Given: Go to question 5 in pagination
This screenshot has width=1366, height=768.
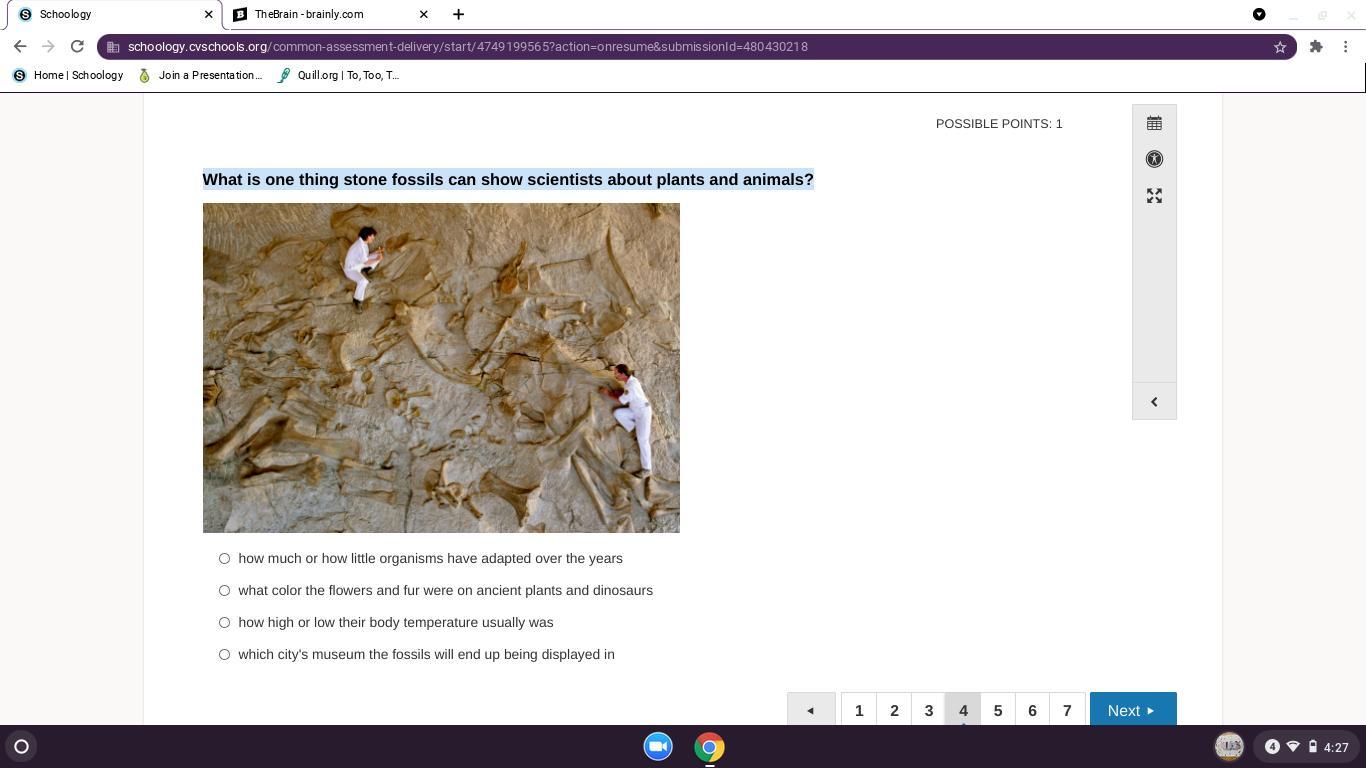Looking at the screenshot, I should (x=997, y=710).
